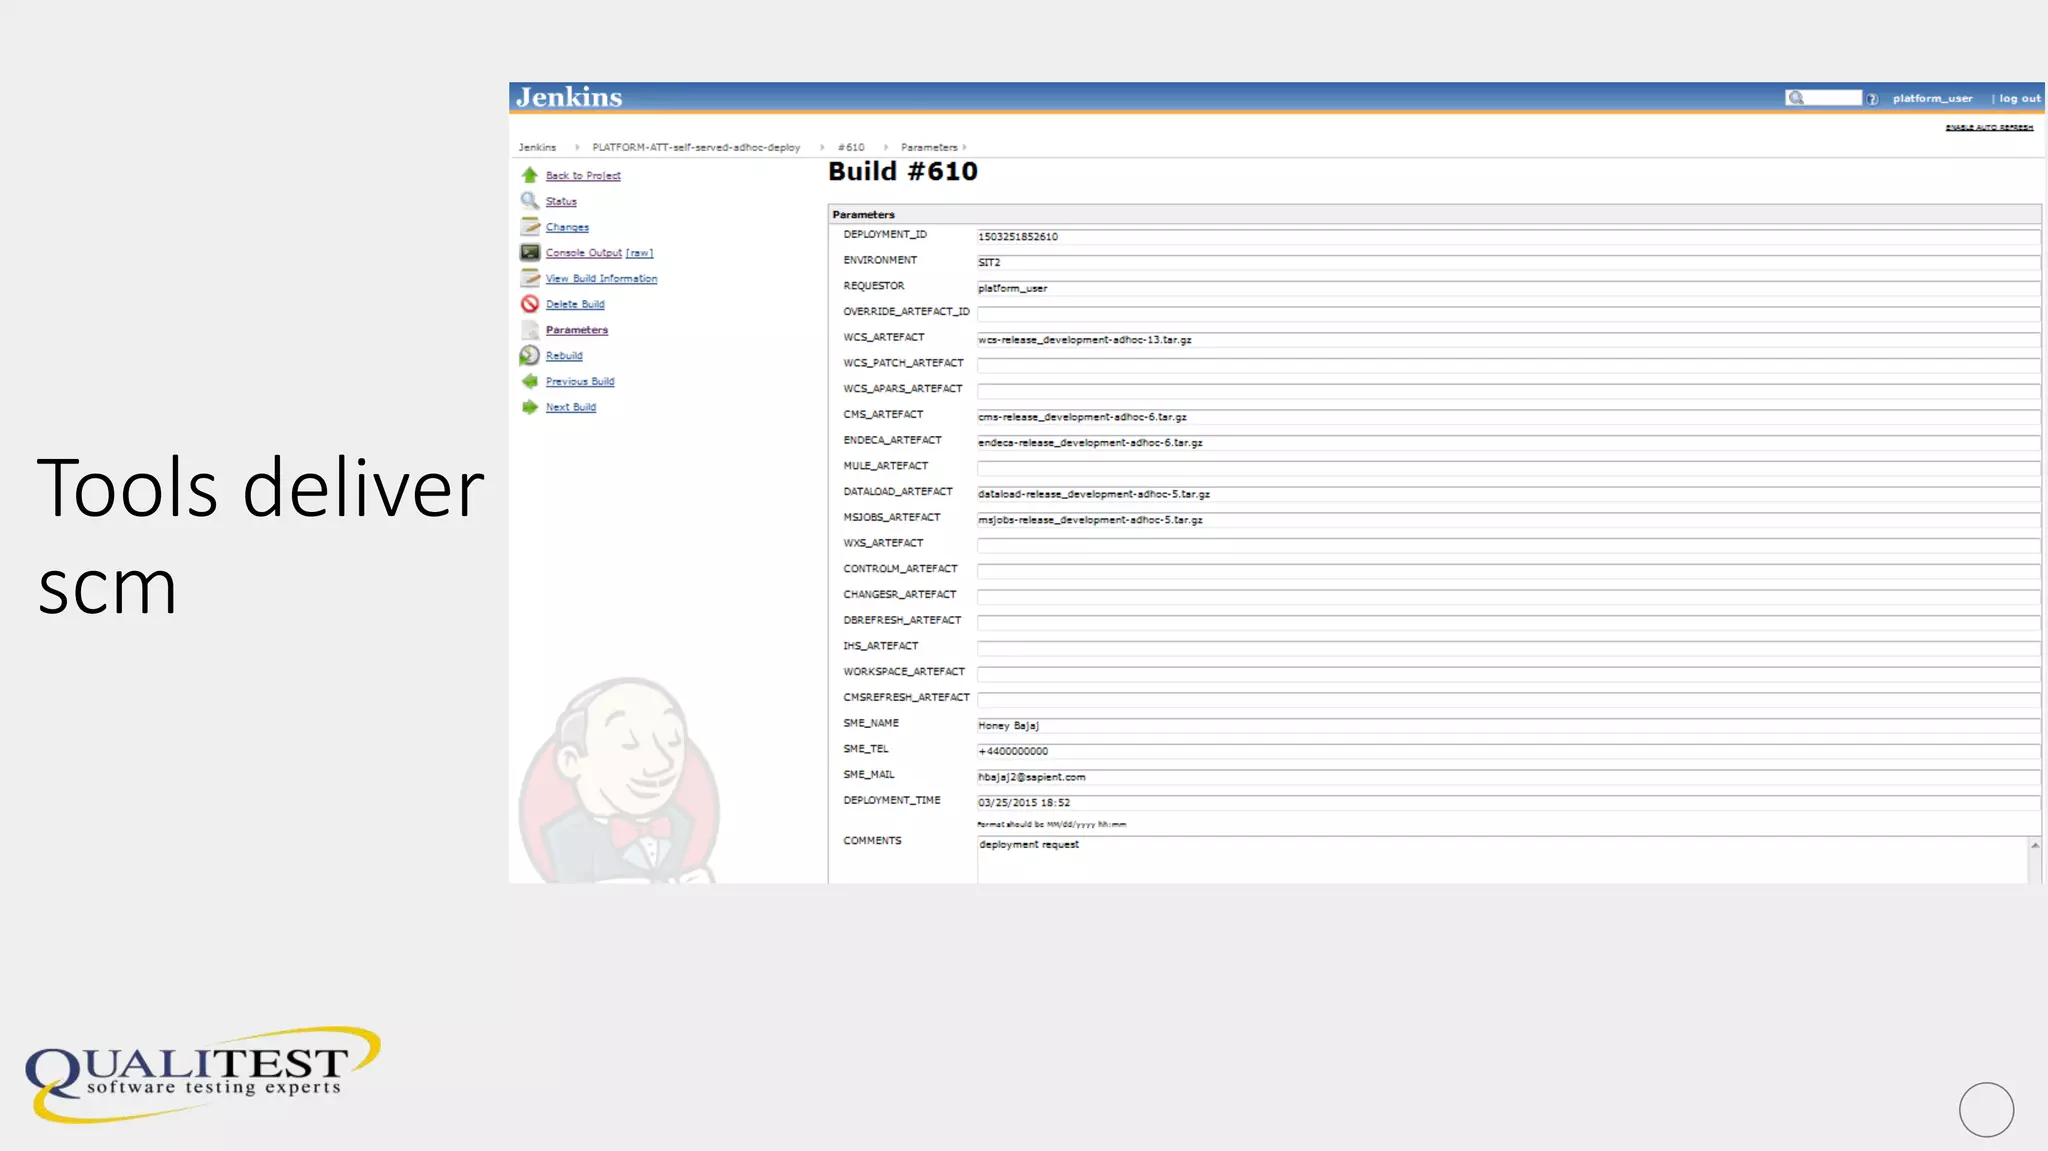The image size is (2048, 1151).
Task: Click the View Build Information icon
Action: point(530,278)
